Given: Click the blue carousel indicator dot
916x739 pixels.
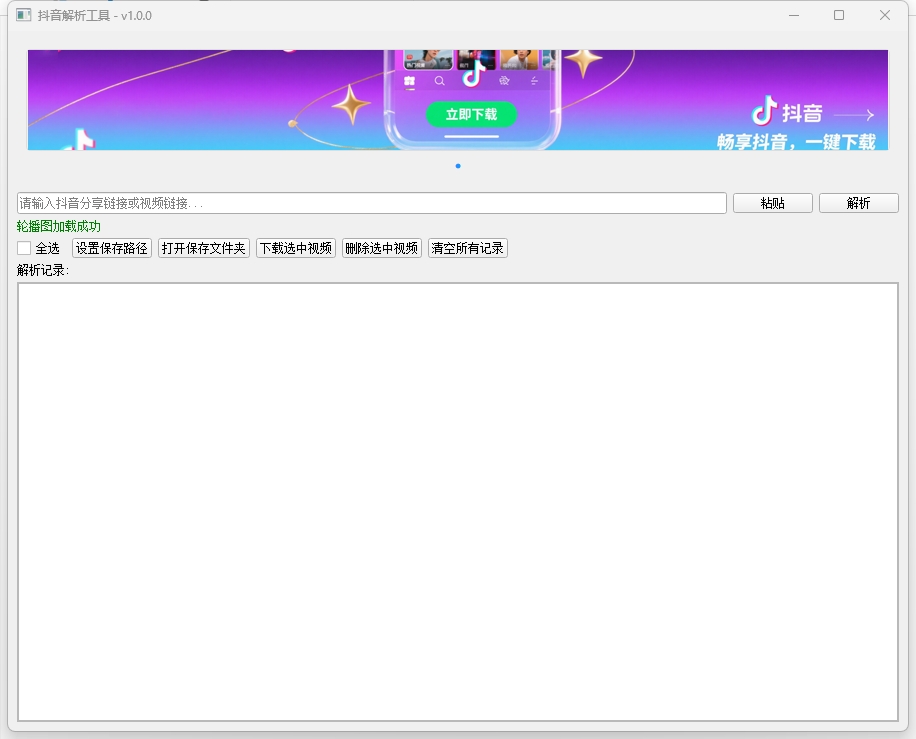Looking at the screenshot, I should [x=458, y=166].
